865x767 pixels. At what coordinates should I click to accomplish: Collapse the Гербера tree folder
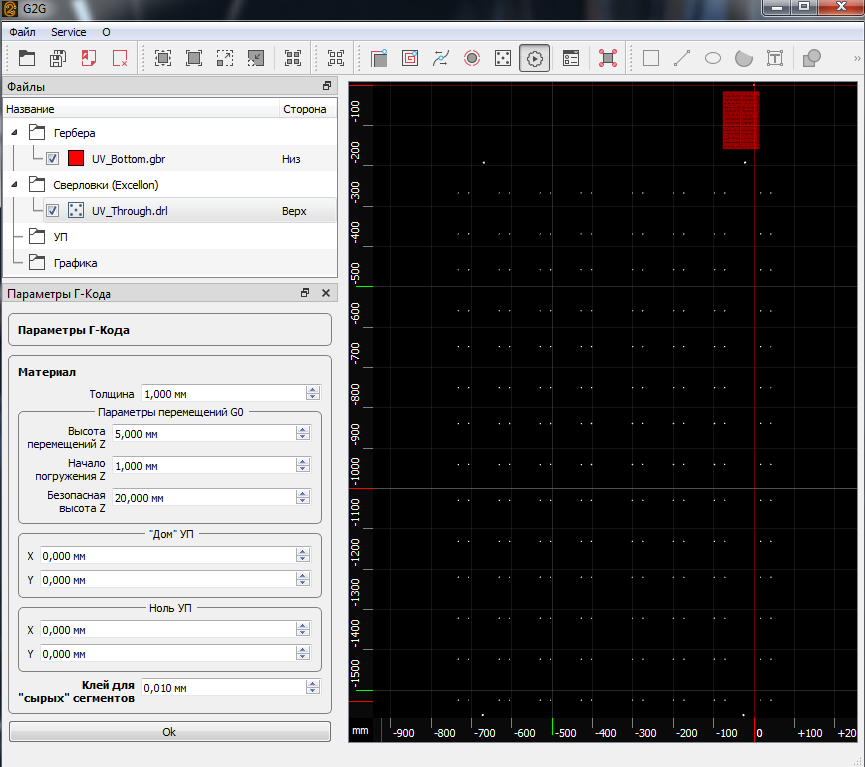15,132
